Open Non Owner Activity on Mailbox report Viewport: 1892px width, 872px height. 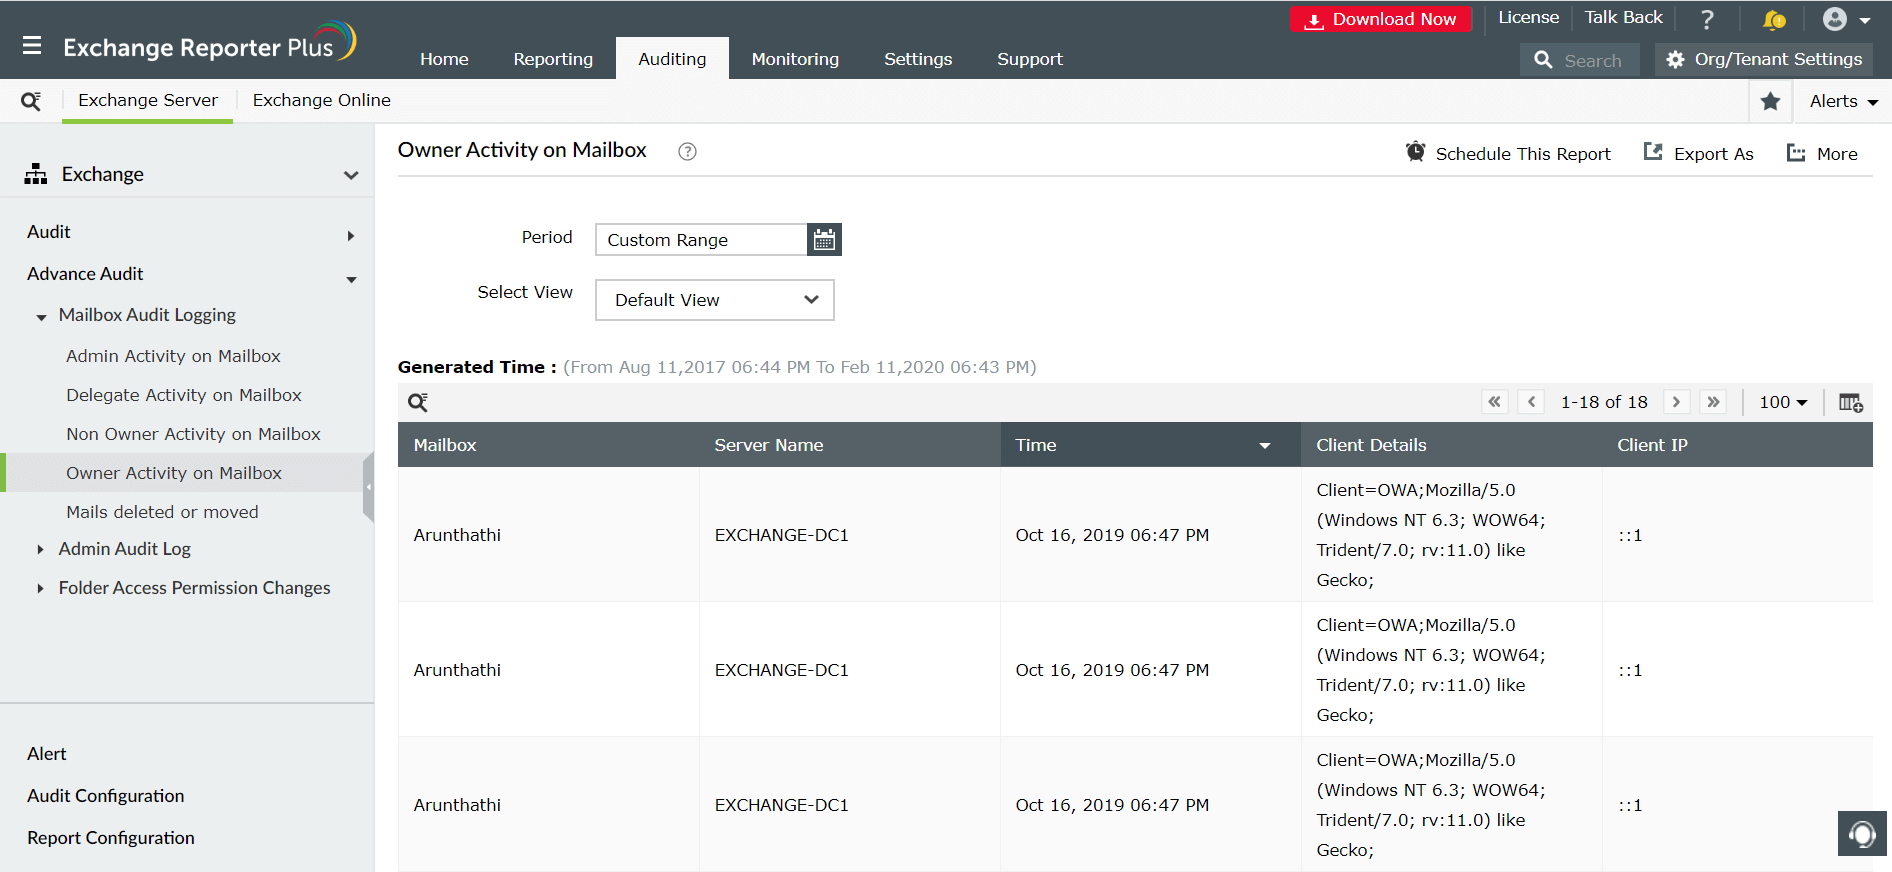coord(193,434)
